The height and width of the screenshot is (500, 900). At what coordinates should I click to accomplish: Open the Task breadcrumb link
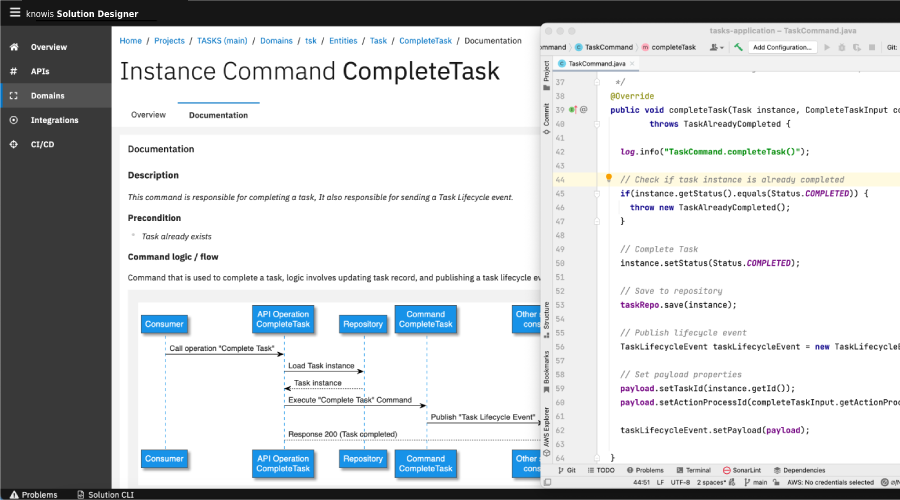[x=378, y=41]
